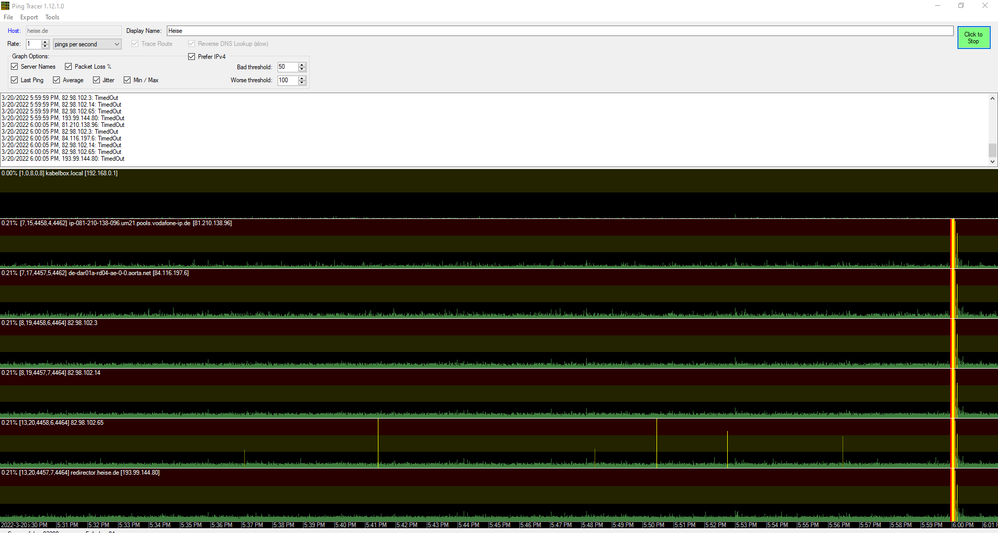Viewport: 998px width, 533px height.
Task: Open the pings per second dropdown
Action: (x=87, y=44)
